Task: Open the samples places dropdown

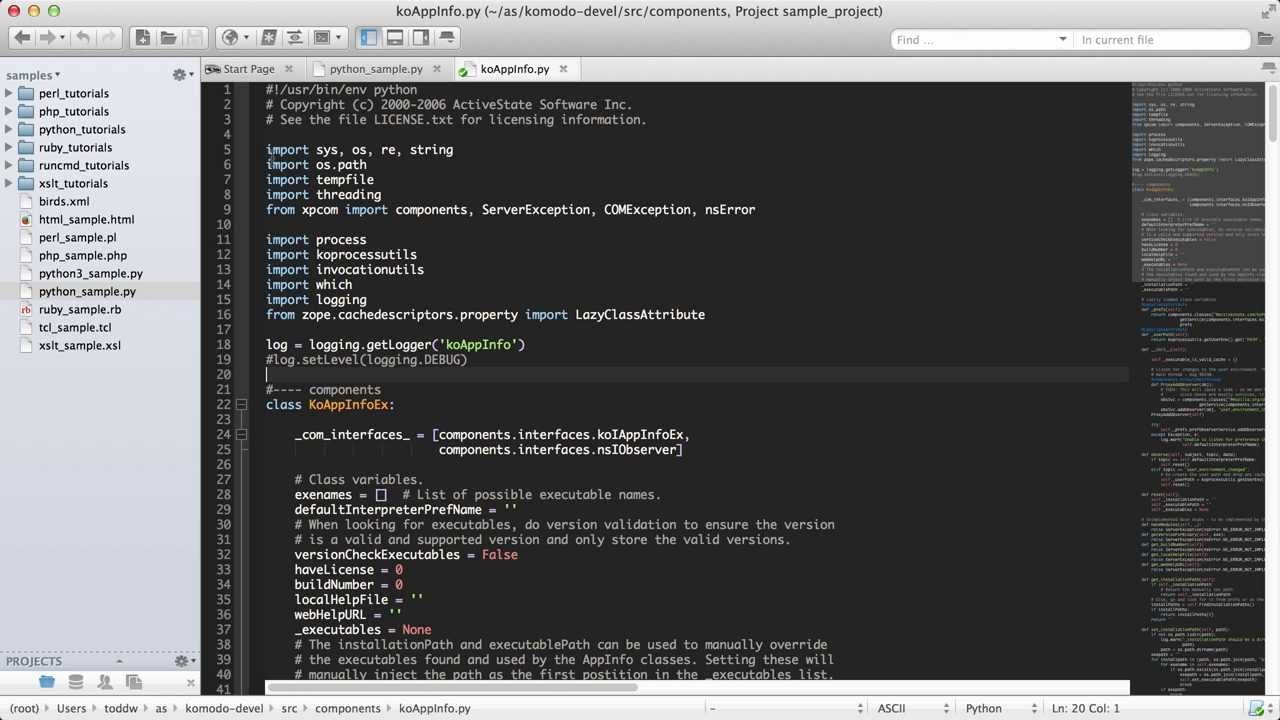Action: tap(33, 75)
